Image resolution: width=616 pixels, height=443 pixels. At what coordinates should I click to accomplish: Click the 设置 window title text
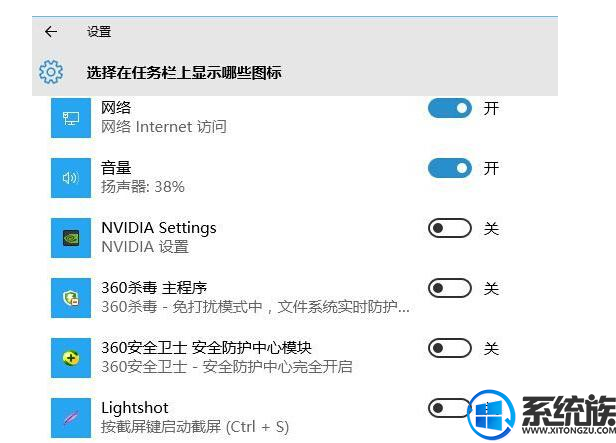99,32
